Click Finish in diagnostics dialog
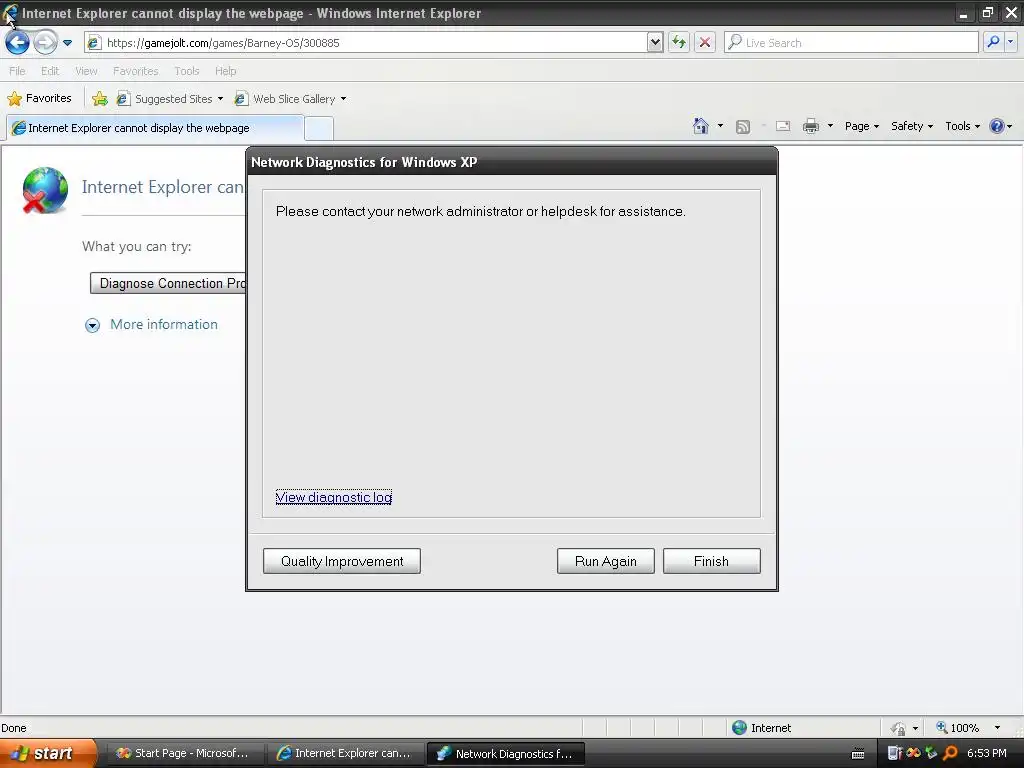This screenshot has height=768, width=1024. (x=711, y=561)
